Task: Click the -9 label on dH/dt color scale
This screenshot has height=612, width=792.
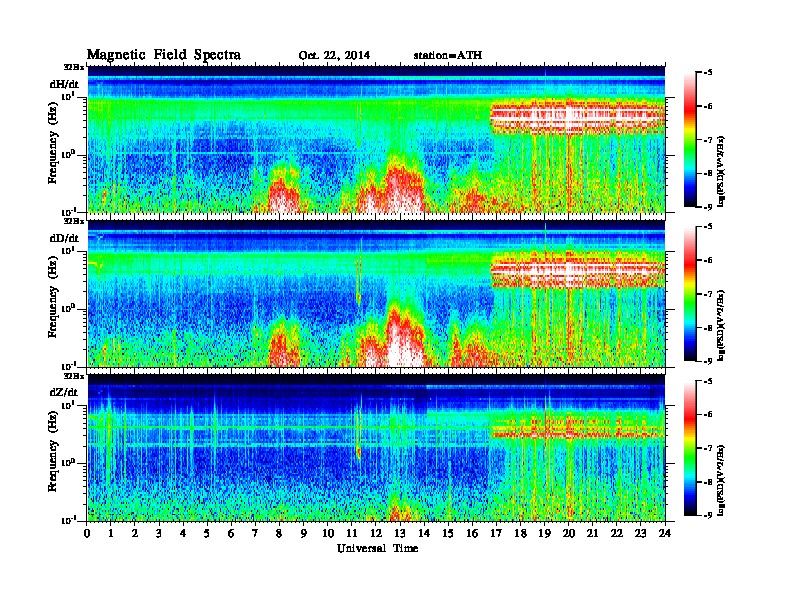Action: pyautogui.click(x=708, y=207)
